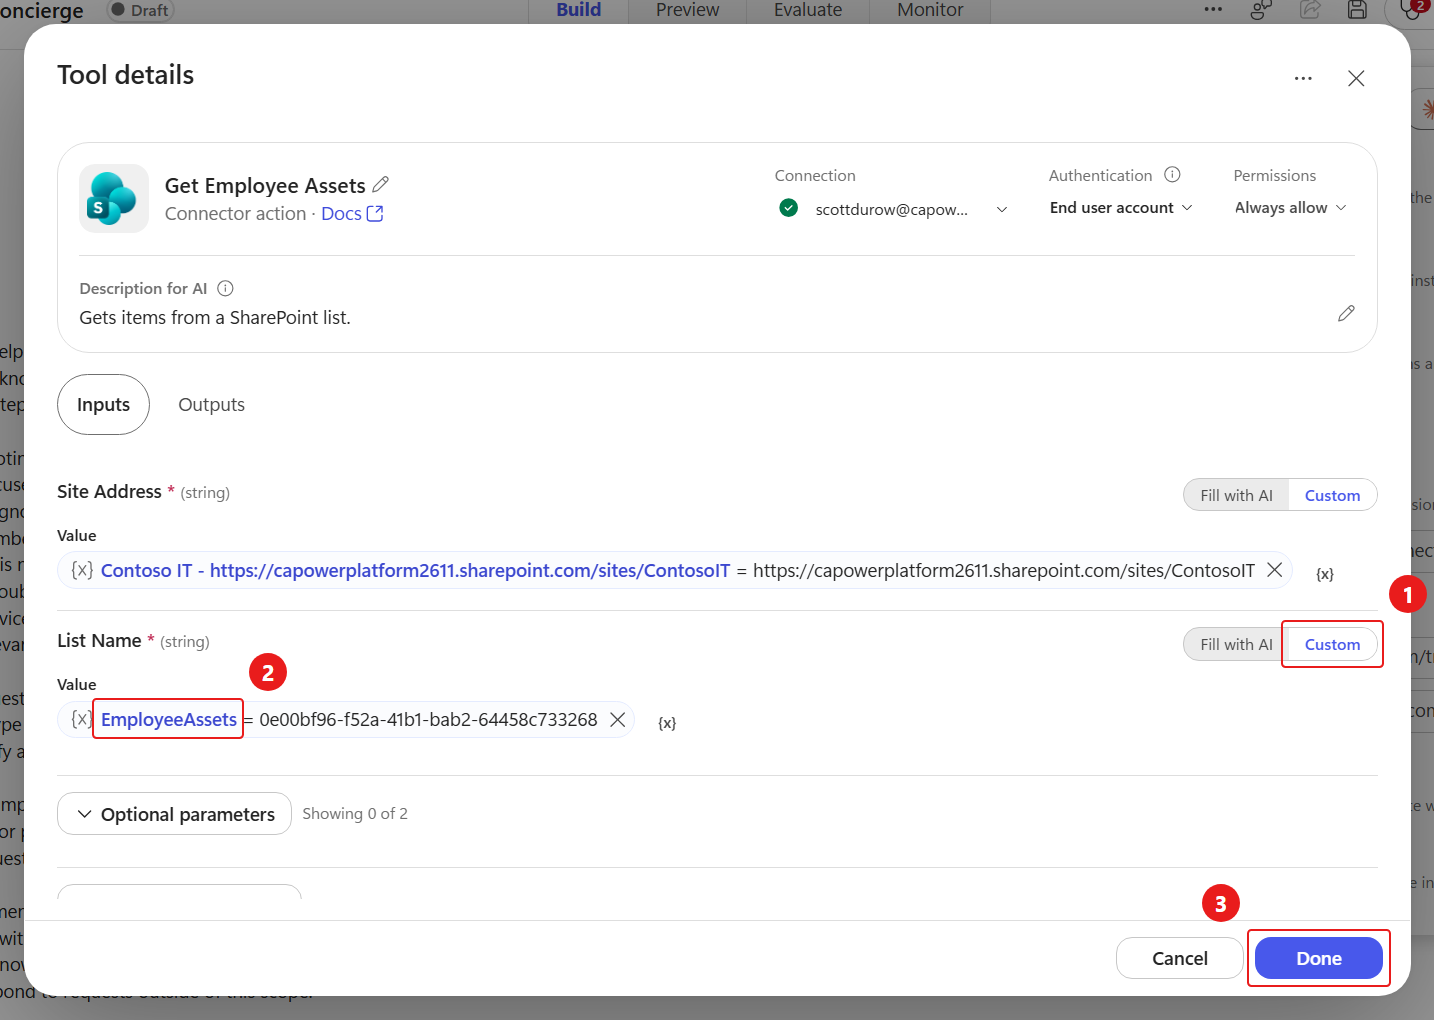Open the top bar more options ellipsis

tap(1213, 10)
